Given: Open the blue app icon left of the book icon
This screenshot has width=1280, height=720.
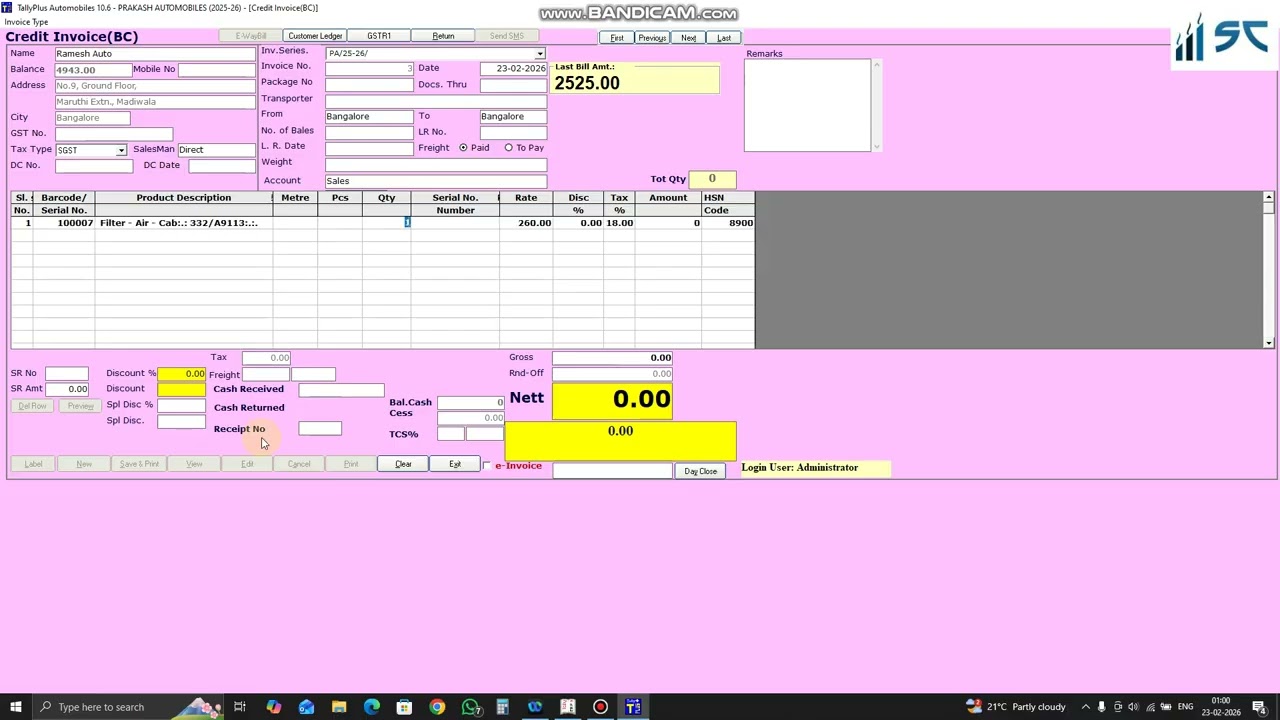Looking at the screenshot, I should tap(535, 707).
